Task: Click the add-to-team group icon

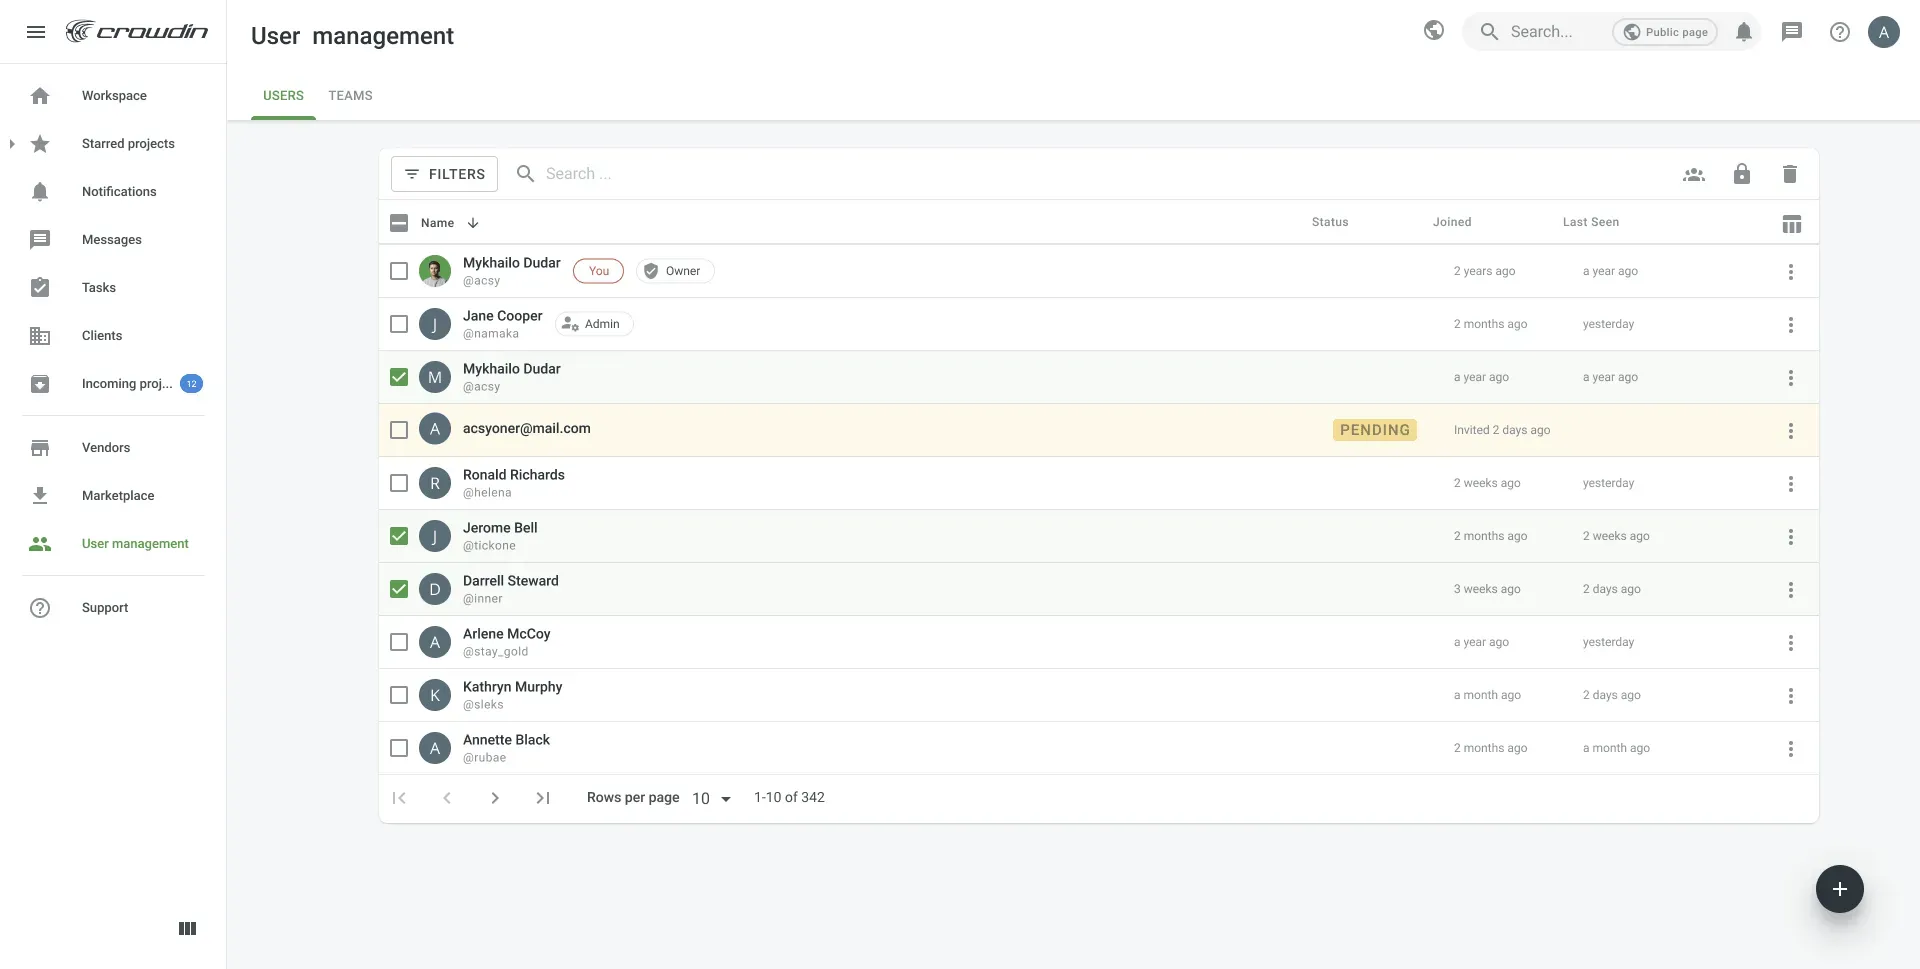Action: (x=1693, y=174)
